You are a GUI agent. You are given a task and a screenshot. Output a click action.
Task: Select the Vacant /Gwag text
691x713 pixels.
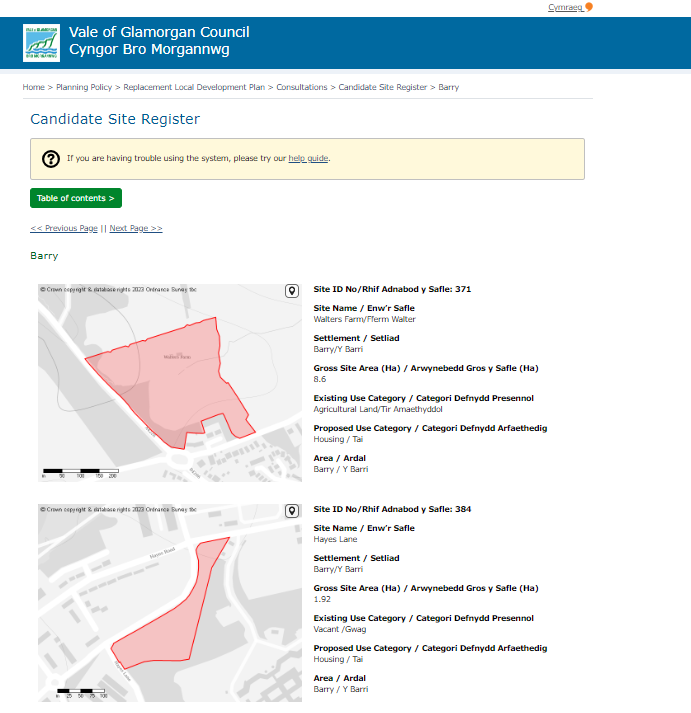coord(340,629)
